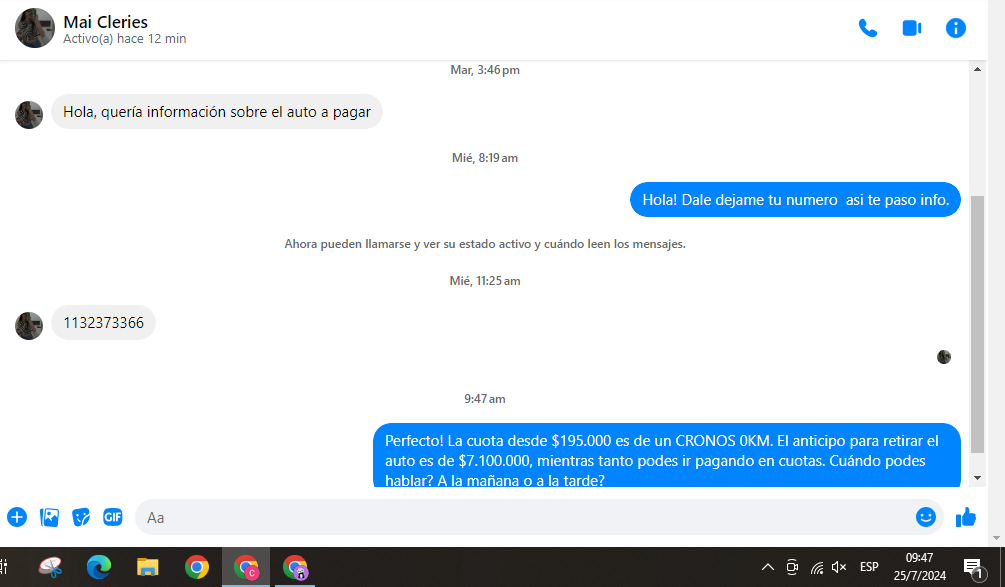
Task: Open the plus more-actions button
Action: point(17,517)
